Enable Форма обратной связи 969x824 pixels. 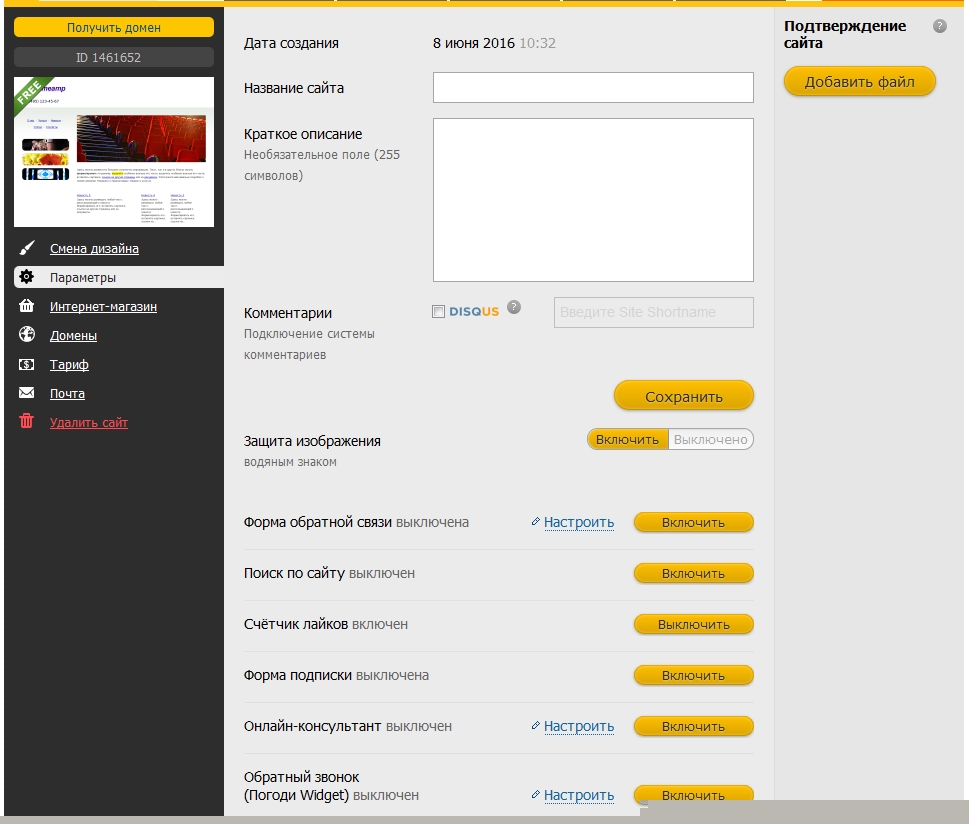(x=693, y=522)
